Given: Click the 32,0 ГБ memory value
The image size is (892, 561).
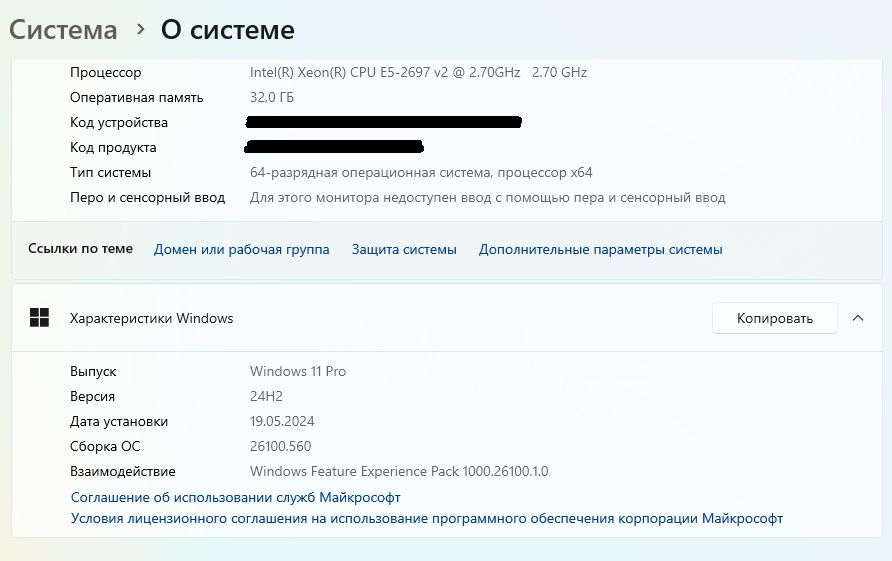Looking at the screenshot, I should [272, 97].
